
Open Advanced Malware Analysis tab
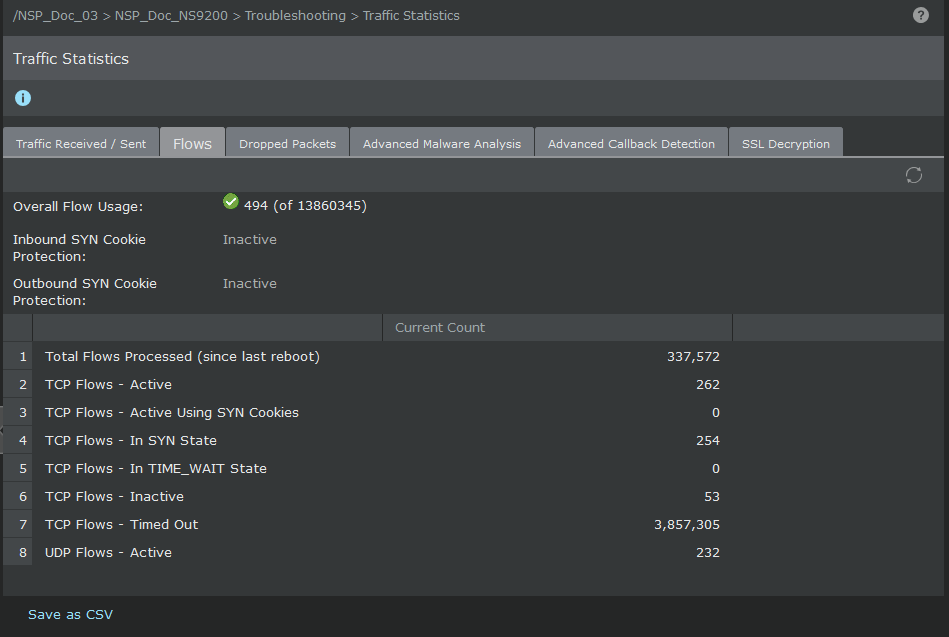[x=442, y=144]
